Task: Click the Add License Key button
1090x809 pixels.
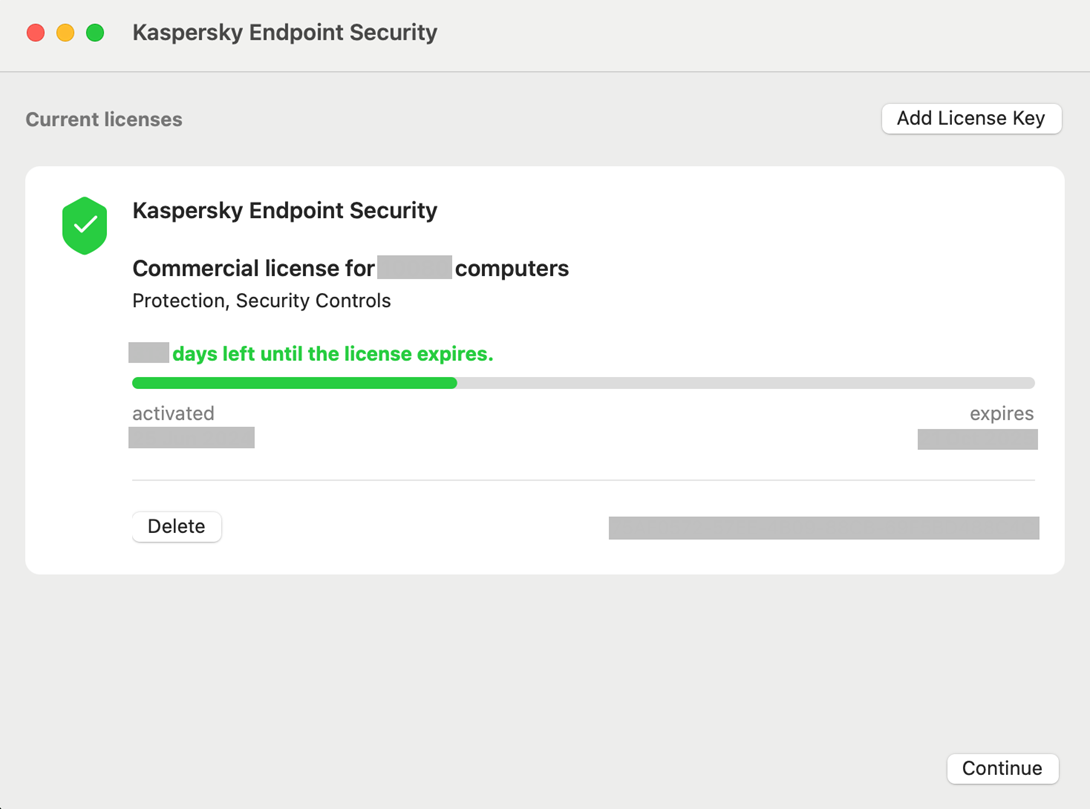Action: tap(970, 118)
